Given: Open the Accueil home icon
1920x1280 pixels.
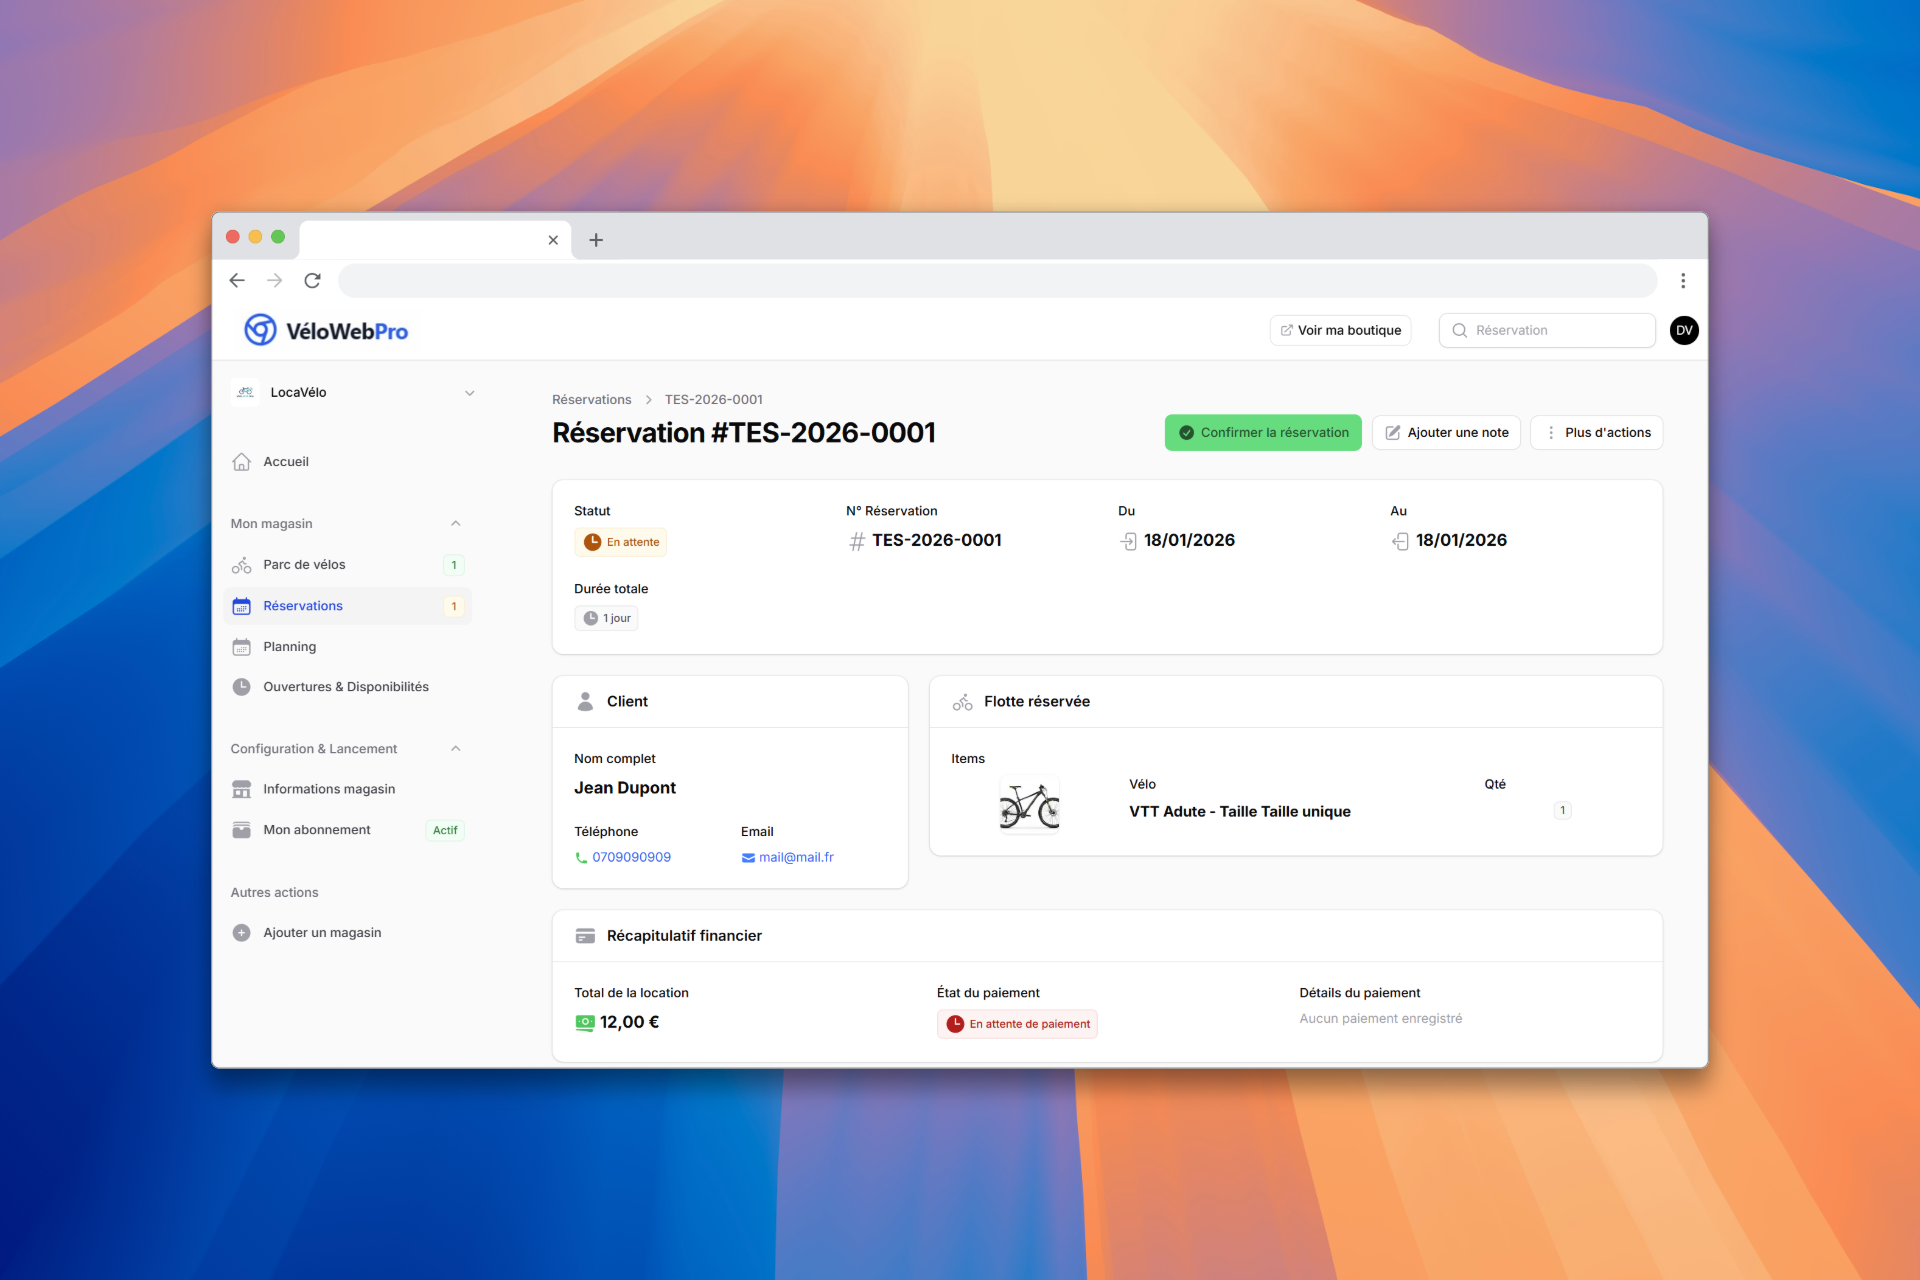Looking at the screenshot, I should 241,461.
